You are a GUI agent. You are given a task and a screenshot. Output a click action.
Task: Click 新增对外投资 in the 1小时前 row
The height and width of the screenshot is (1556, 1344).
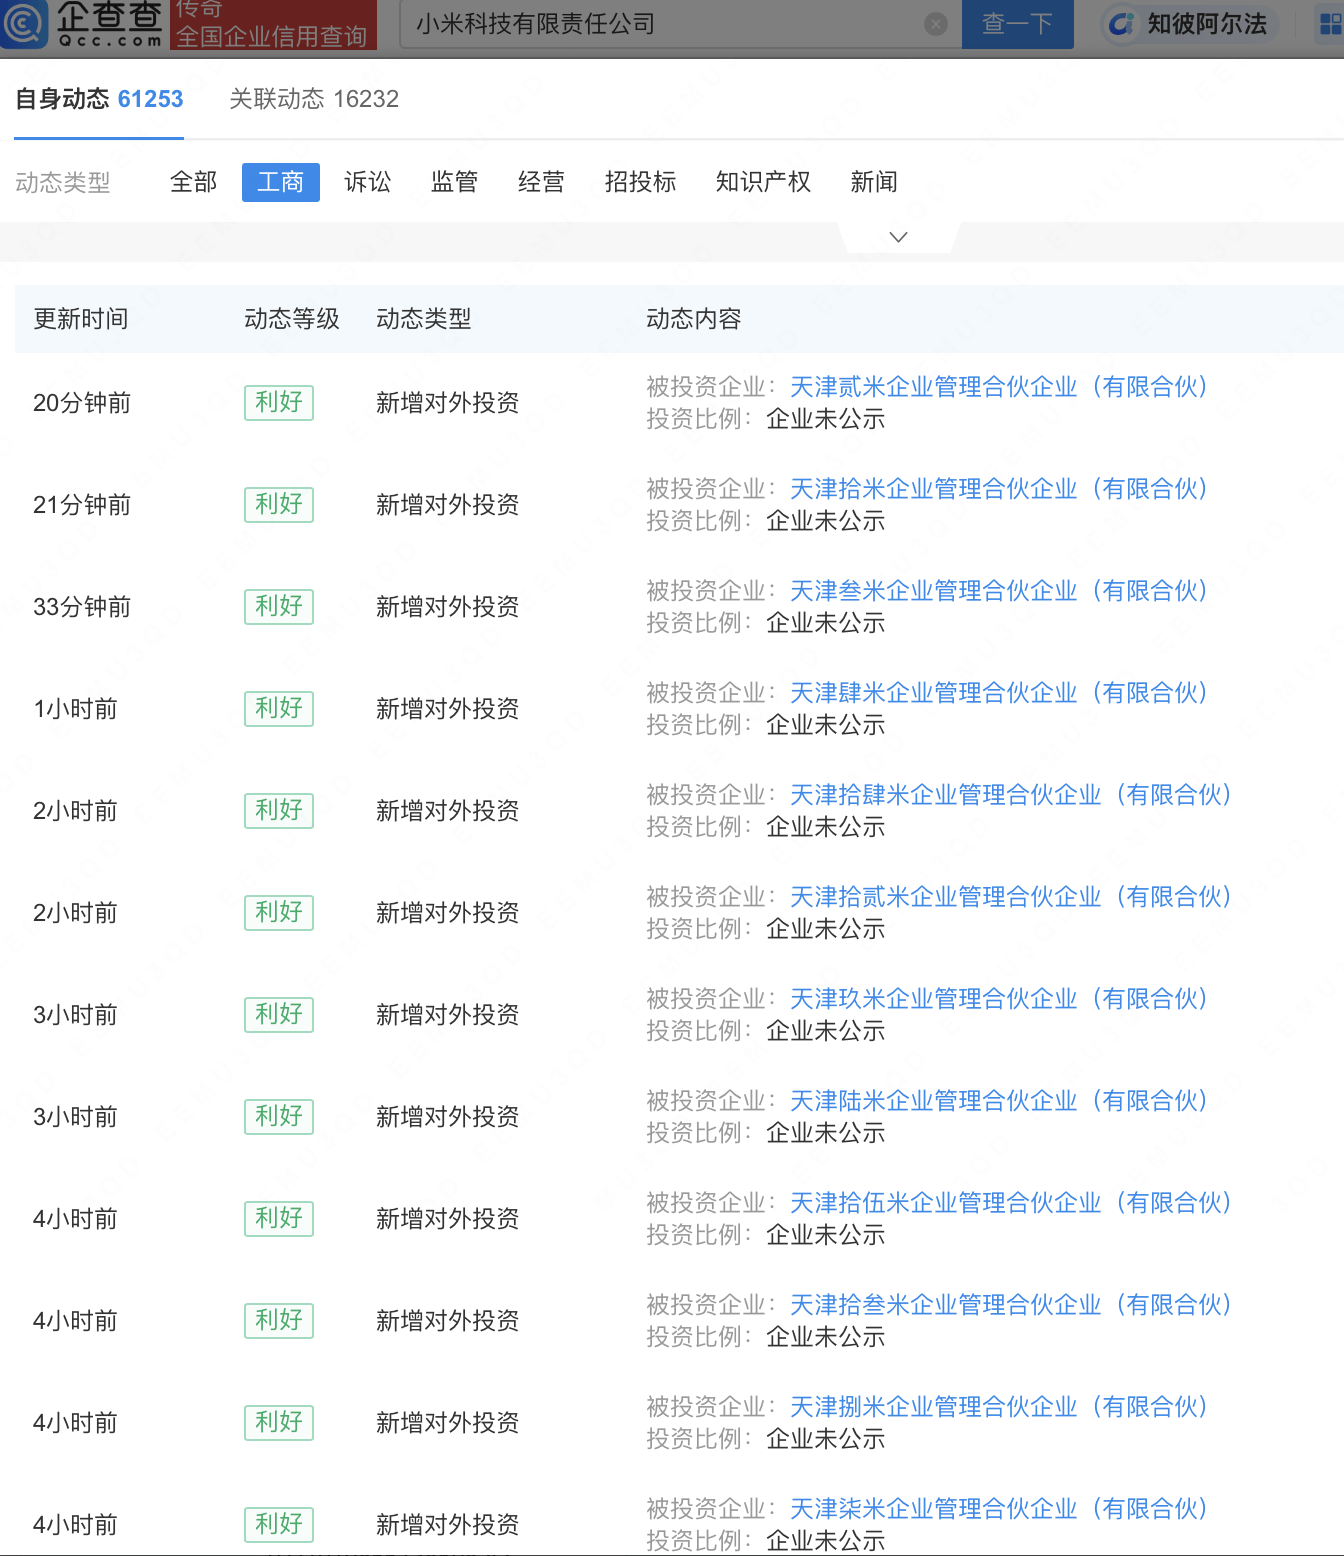(448, 709)
